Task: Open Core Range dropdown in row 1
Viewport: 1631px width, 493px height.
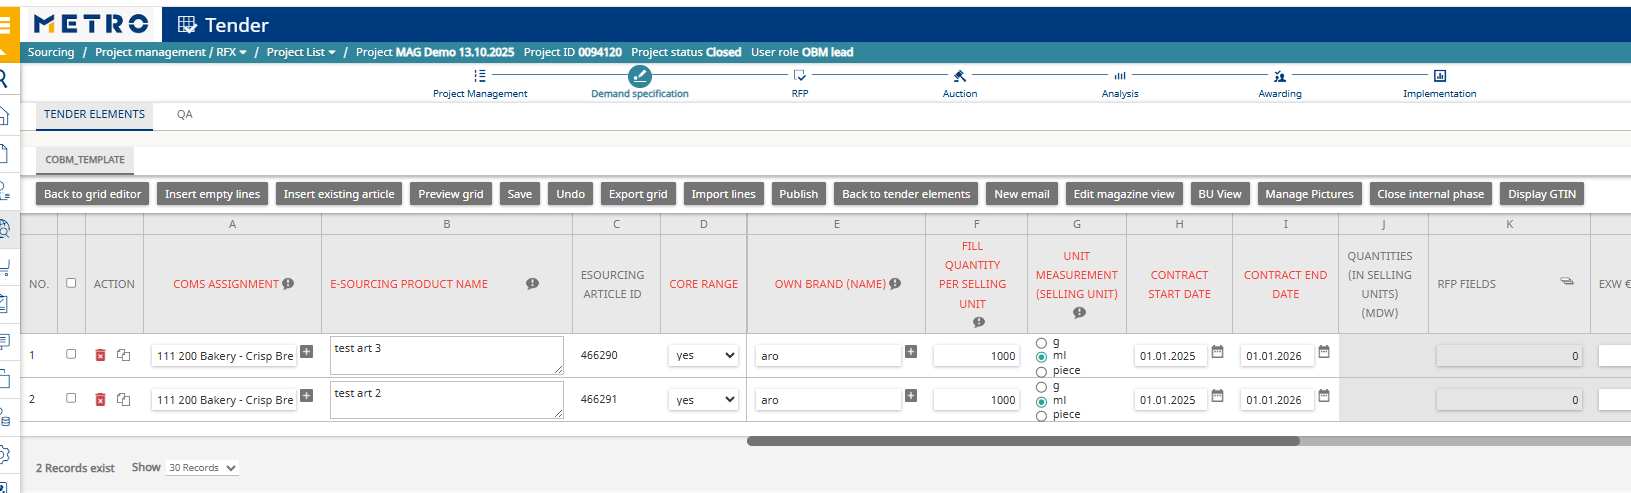Action: (x=704, y=355)
